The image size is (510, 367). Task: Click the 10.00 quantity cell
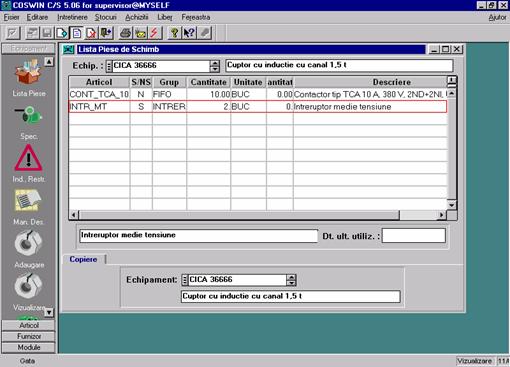(209, 94)
